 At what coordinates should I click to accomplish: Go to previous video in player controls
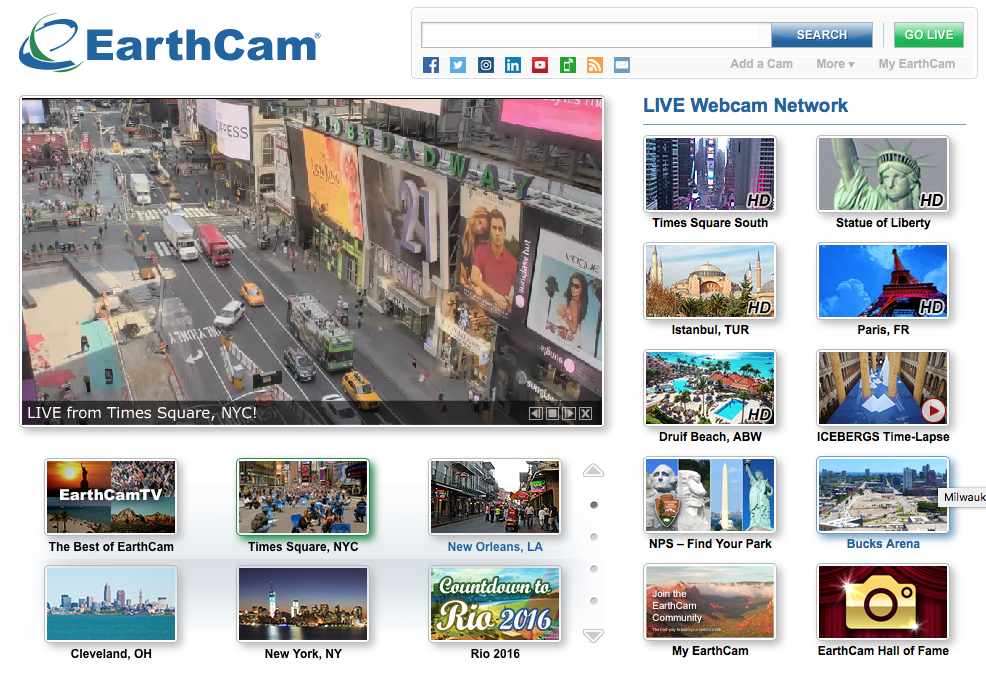[535, 413]
